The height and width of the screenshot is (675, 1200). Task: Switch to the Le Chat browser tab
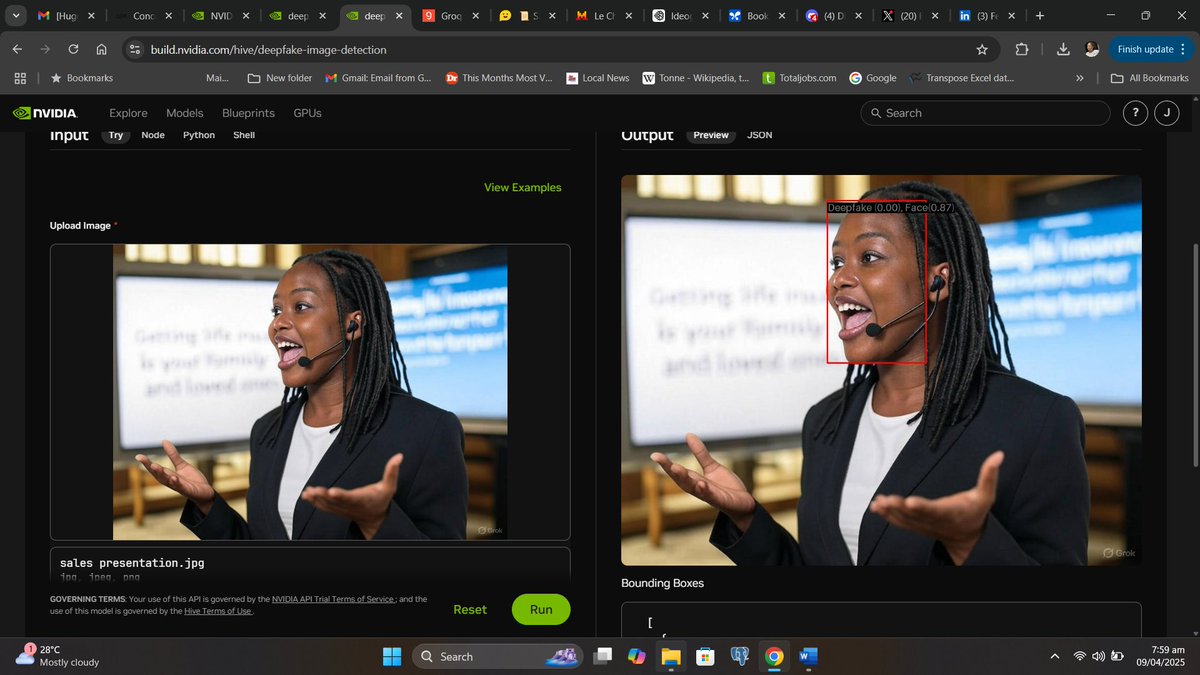click(x=604, y=16)
